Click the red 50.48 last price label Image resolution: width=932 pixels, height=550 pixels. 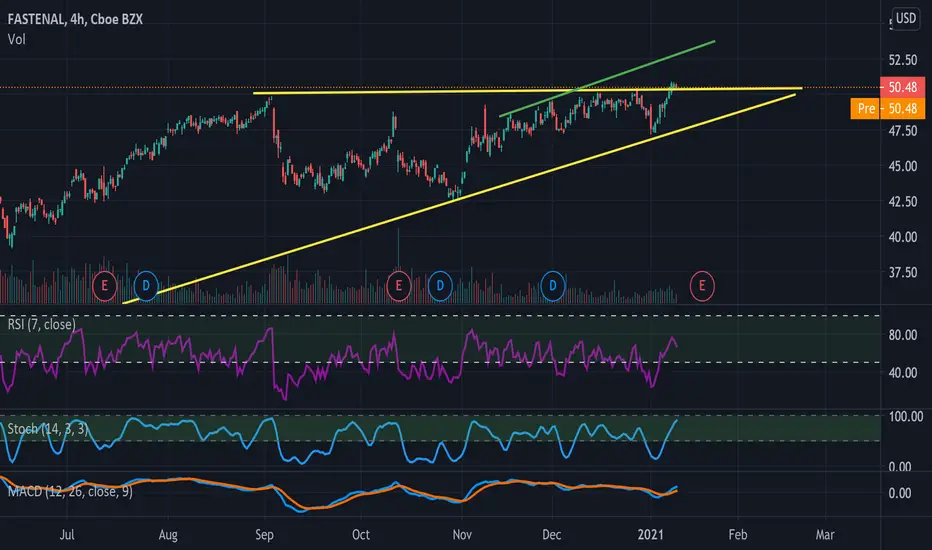point(902,87)
